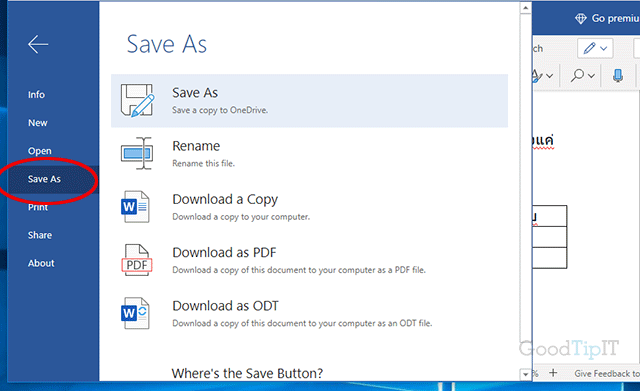640x391 pixels.
Task: Click Go premium with the diamond icon
Action: pyautogui.click(x=607, y=18)
